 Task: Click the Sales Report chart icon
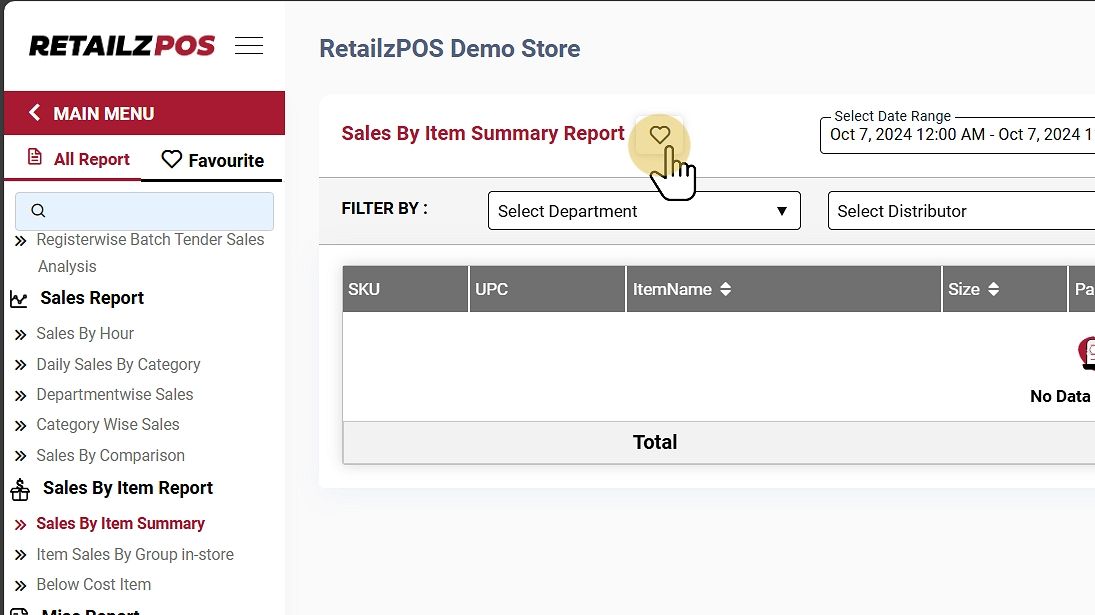[19, 298]
